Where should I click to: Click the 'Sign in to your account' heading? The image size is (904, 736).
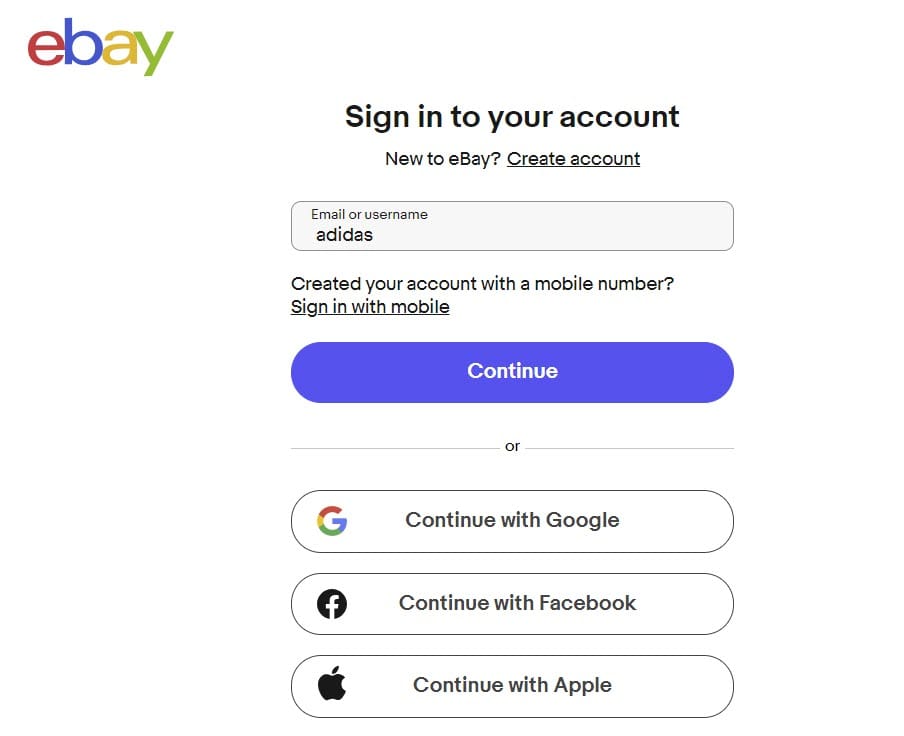tap(512, 117)
